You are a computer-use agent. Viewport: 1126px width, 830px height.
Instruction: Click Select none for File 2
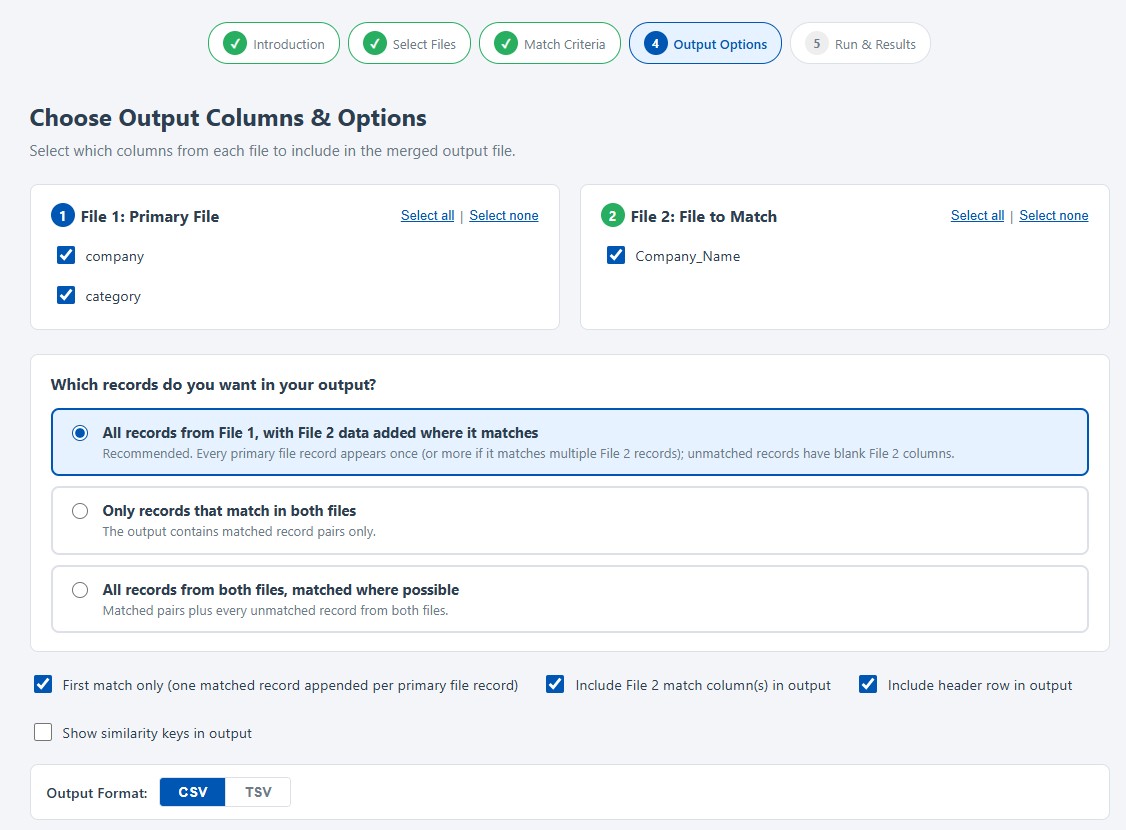click(1053, 215)
